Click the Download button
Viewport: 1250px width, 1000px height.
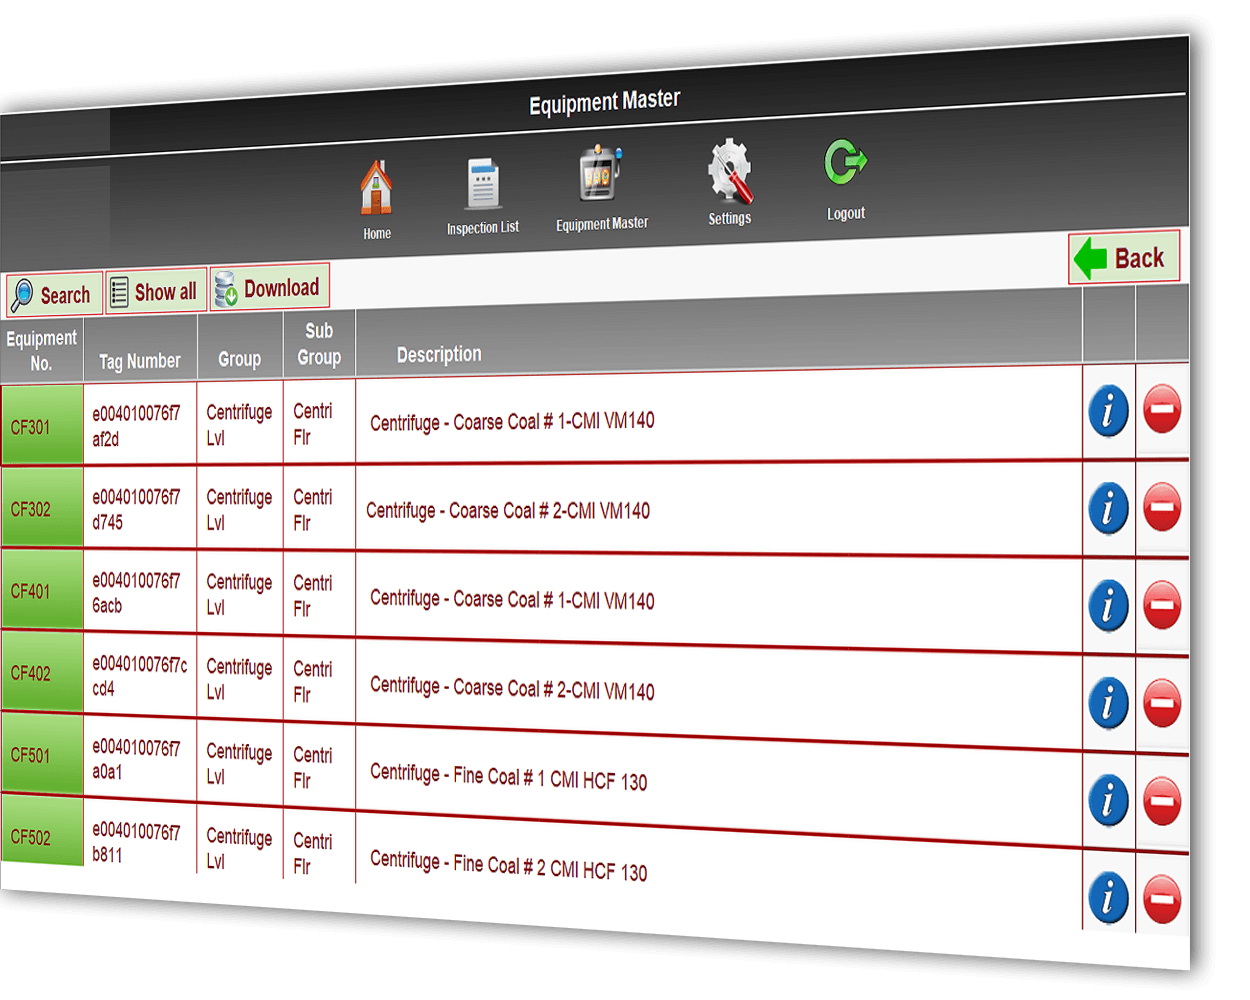[269, 288]
